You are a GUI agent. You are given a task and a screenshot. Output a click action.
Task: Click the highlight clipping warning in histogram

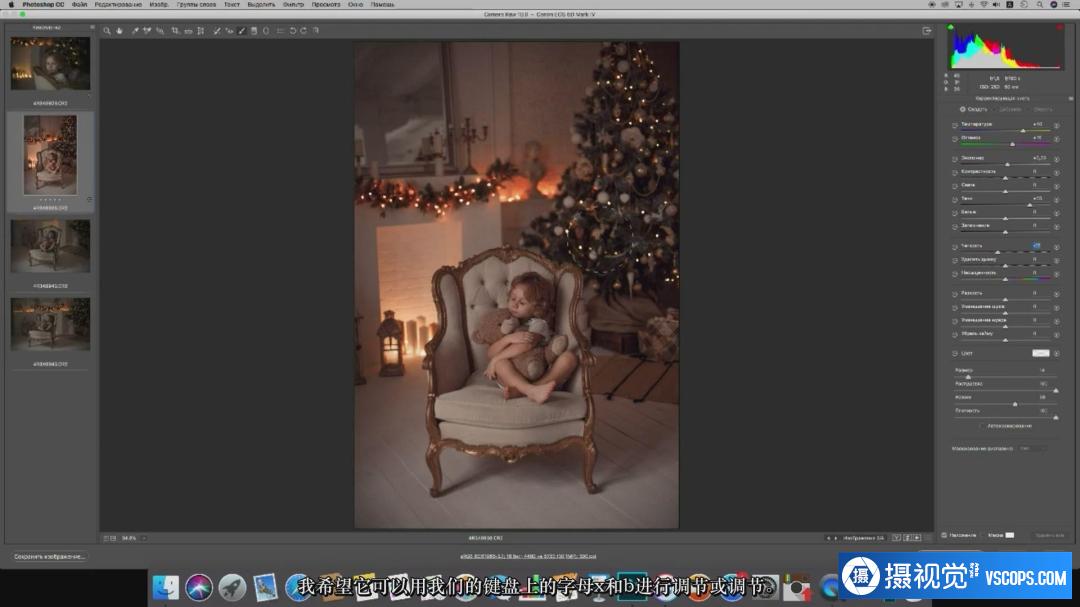point(1059,28)
